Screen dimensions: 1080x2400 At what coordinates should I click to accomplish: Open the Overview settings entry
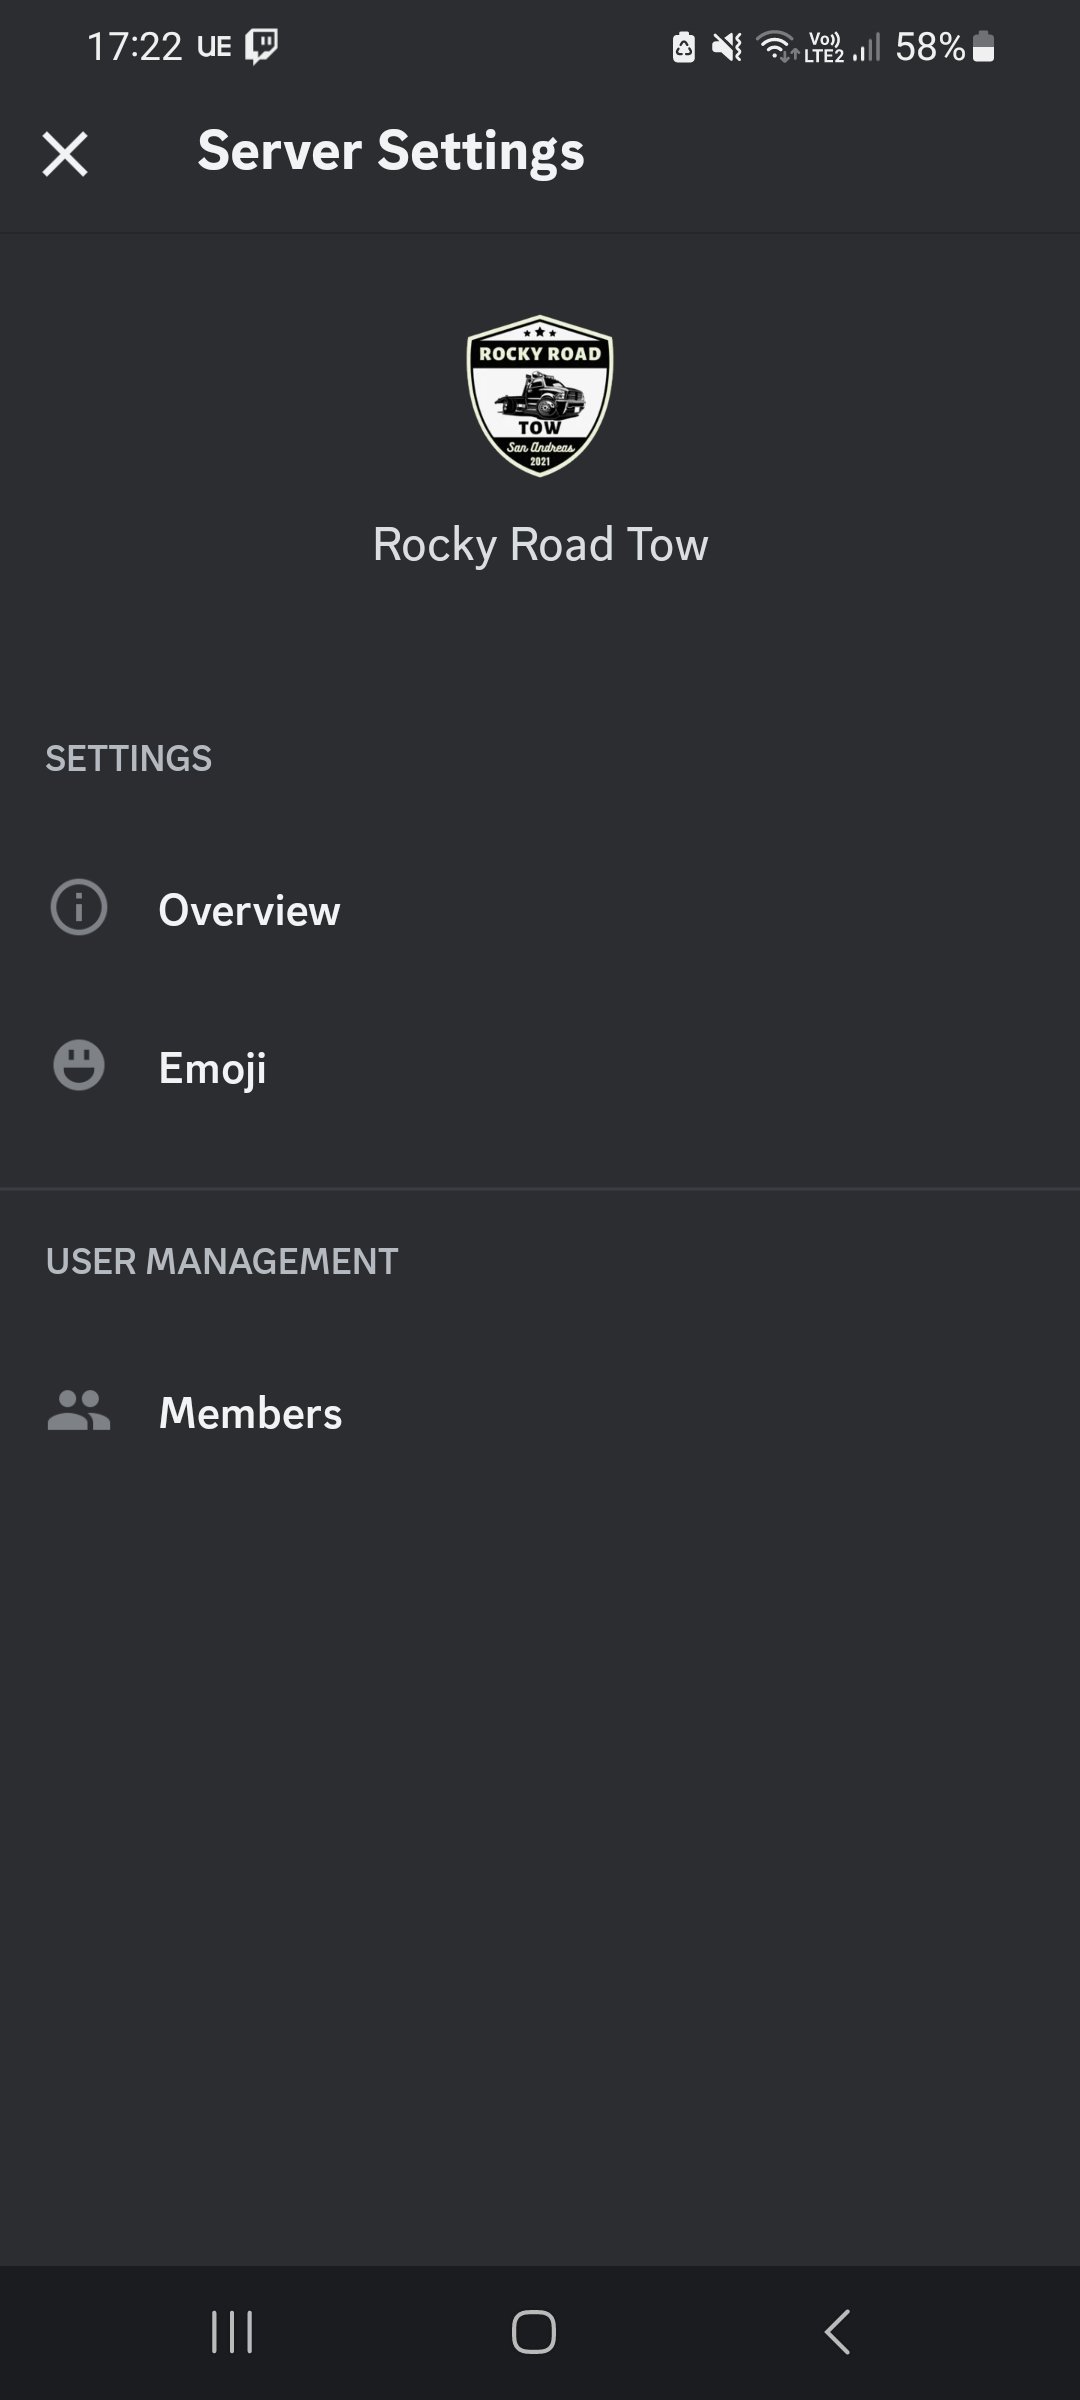[x=249, y=910]
